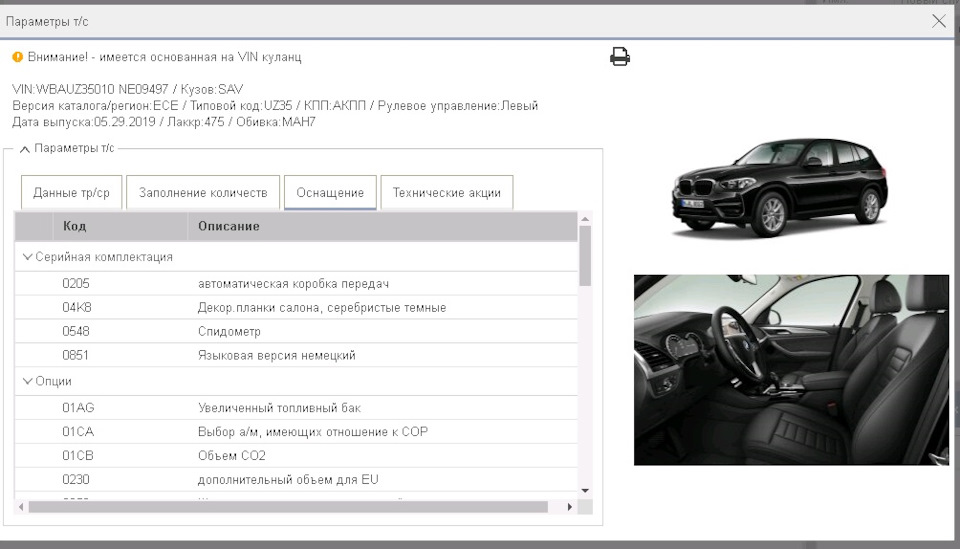
Task: Click the horizontal scrollbar right arrow
Action: [570, 507]
